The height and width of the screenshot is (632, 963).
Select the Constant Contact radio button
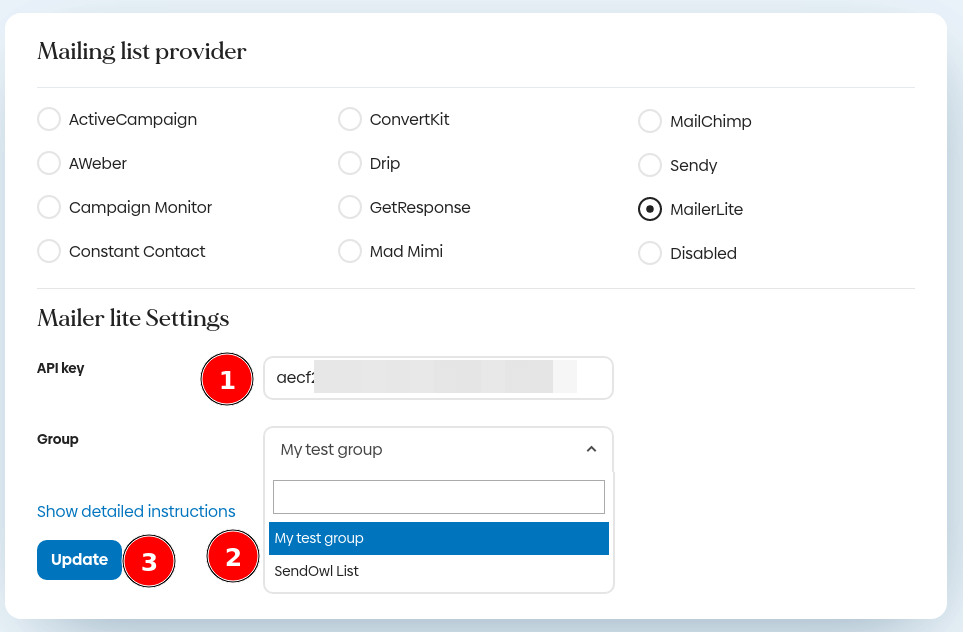(x=49, y=251)
